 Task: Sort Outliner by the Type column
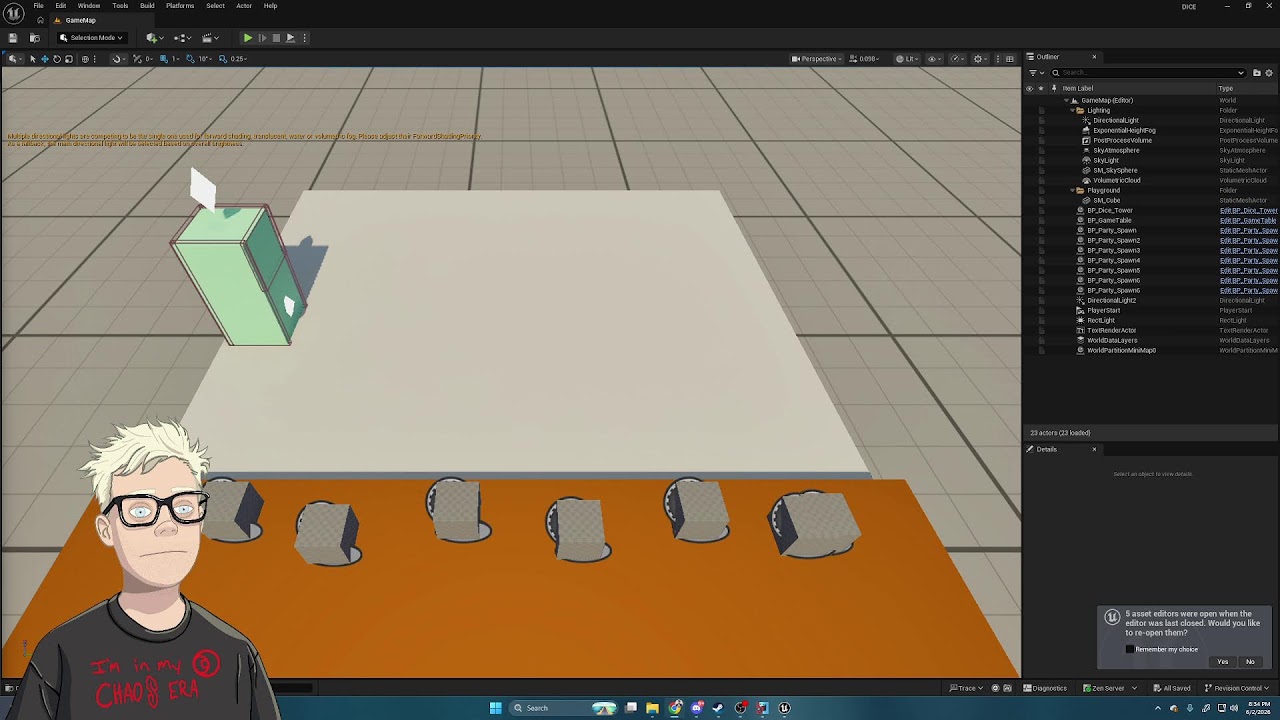point(1247,88)
